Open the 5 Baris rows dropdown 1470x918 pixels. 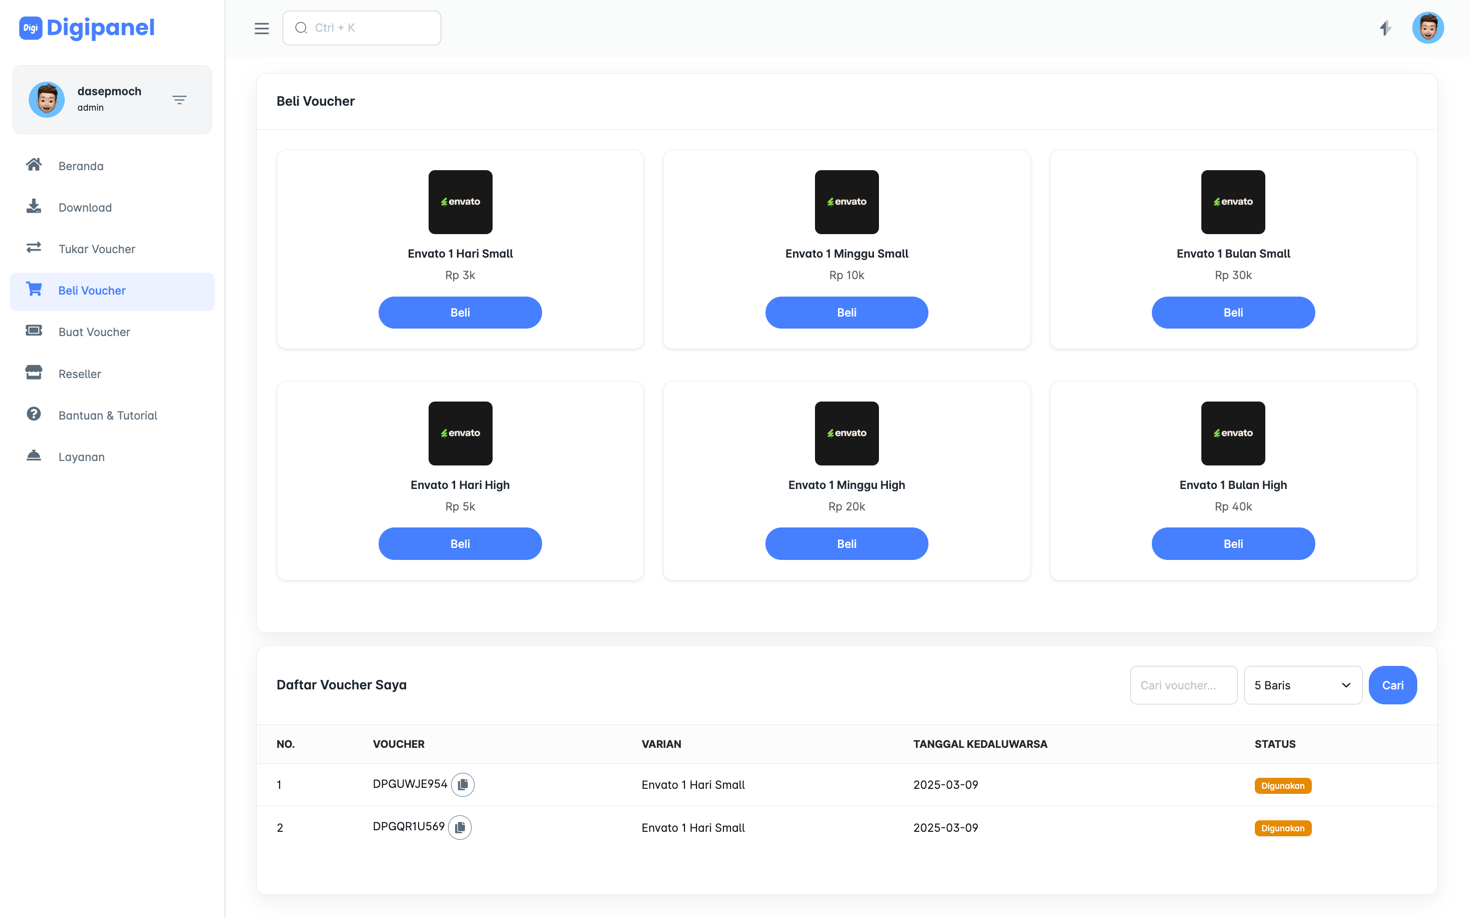pyautogui.click(x=1303, y=685)
